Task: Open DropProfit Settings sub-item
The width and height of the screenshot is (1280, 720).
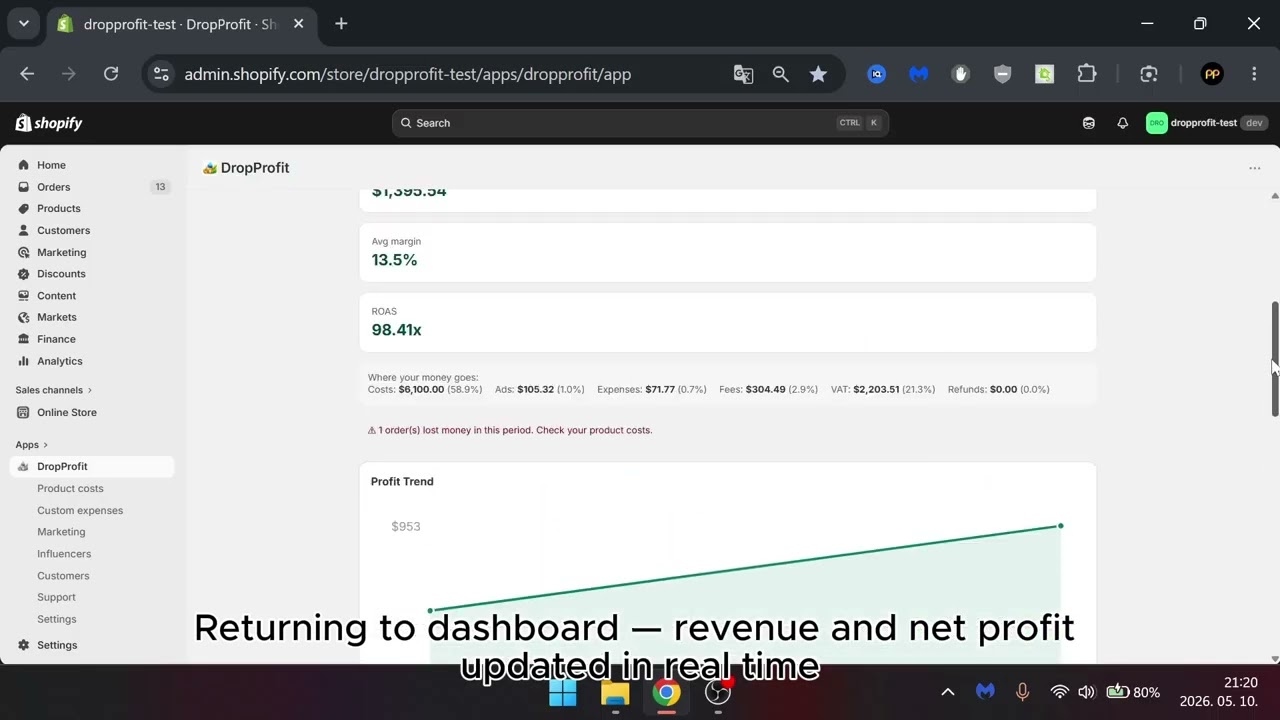Action: point(57,619)
